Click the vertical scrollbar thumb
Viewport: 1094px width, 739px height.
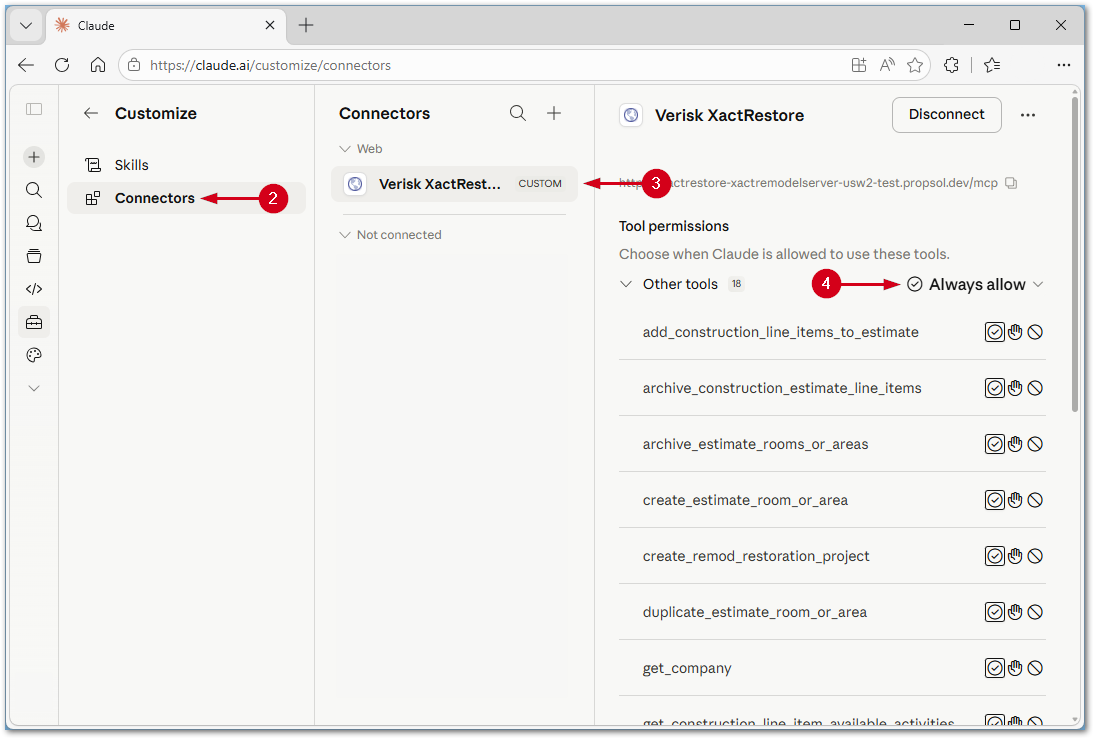(x=1075, y=255)
